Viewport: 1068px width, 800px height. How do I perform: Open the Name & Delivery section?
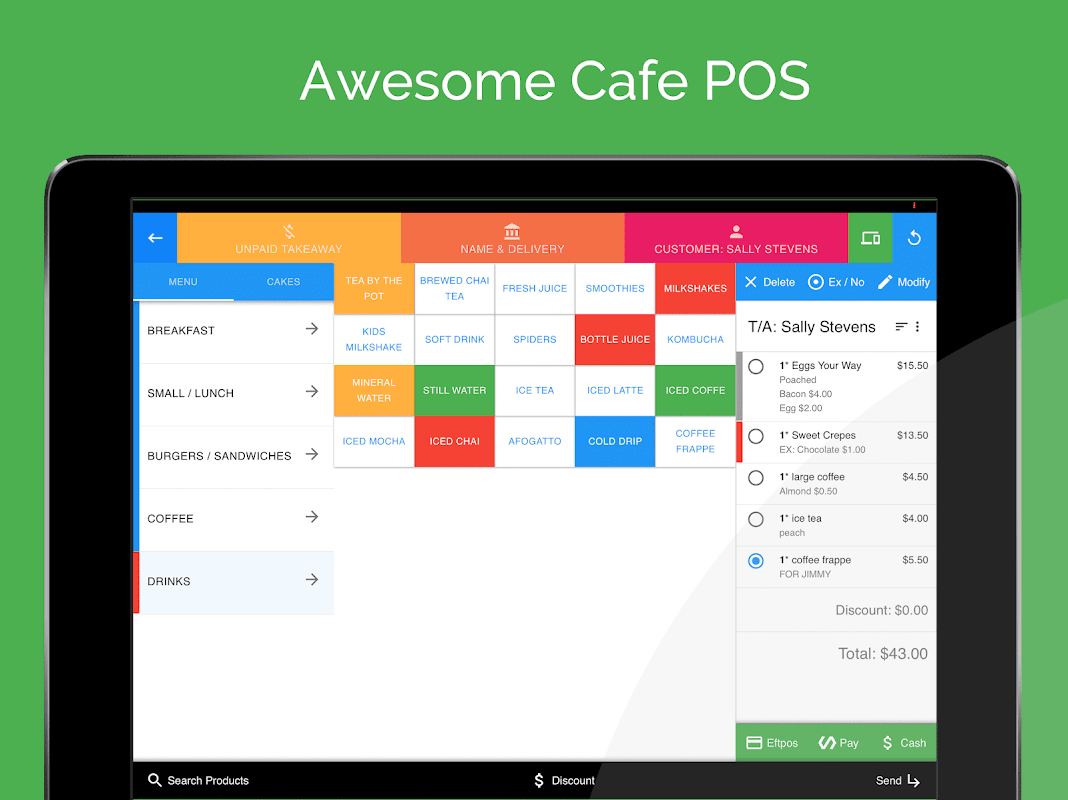pyautogui.click(x=512, y=238)
